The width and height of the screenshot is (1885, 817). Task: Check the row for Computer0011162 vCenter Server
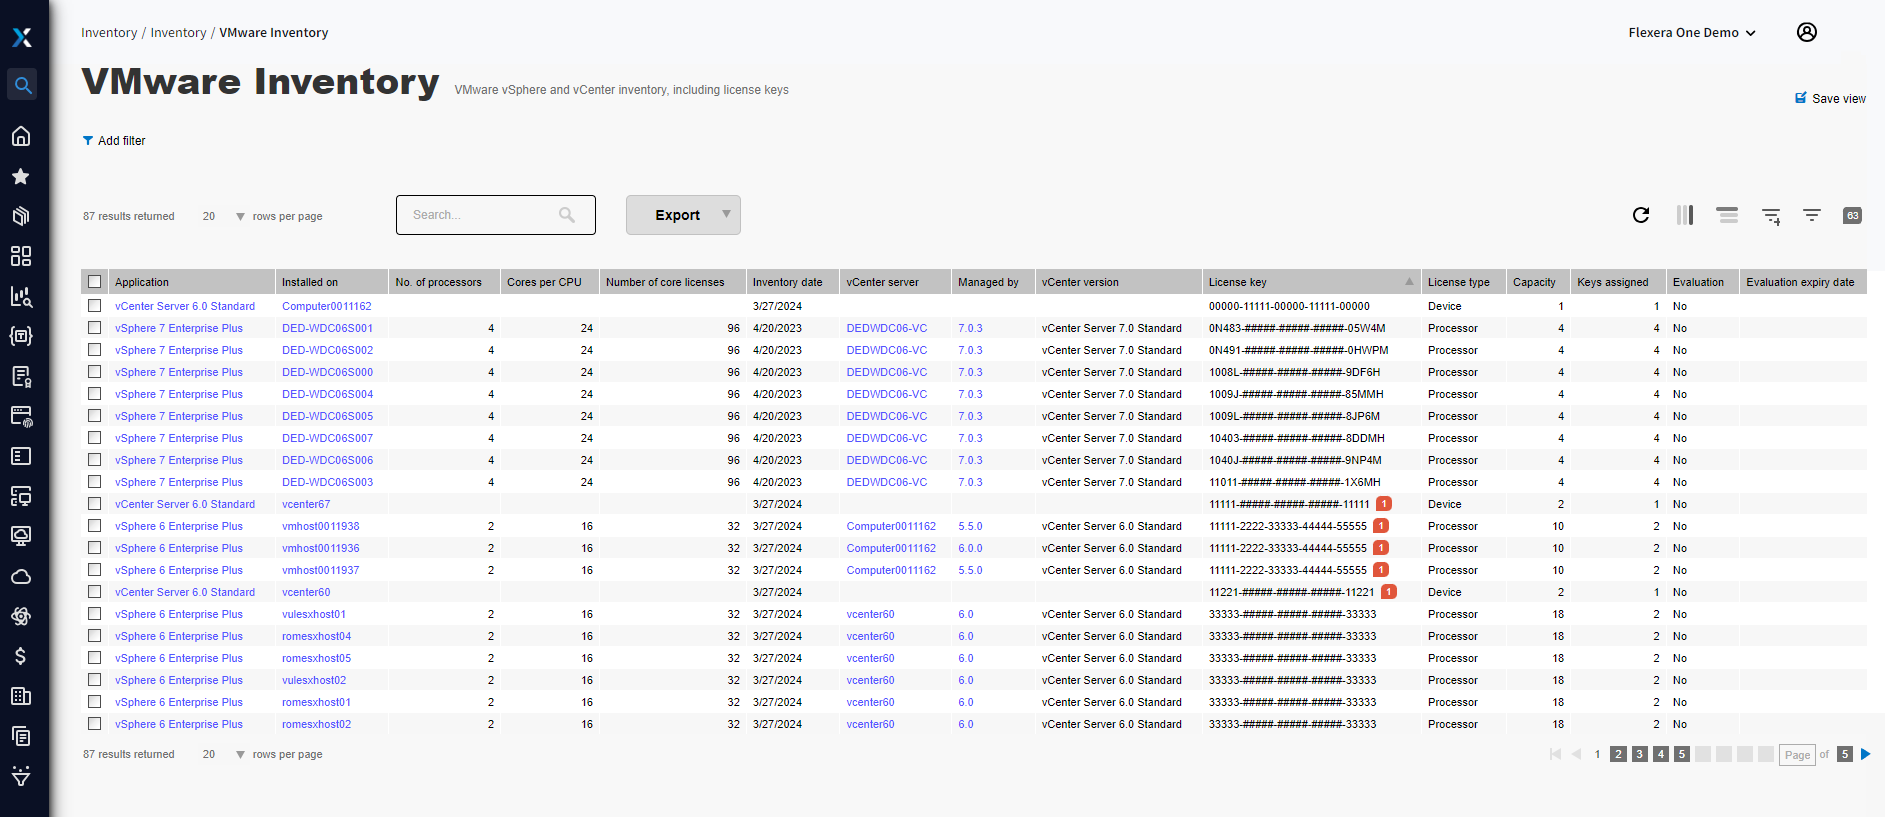click(94, 306)
